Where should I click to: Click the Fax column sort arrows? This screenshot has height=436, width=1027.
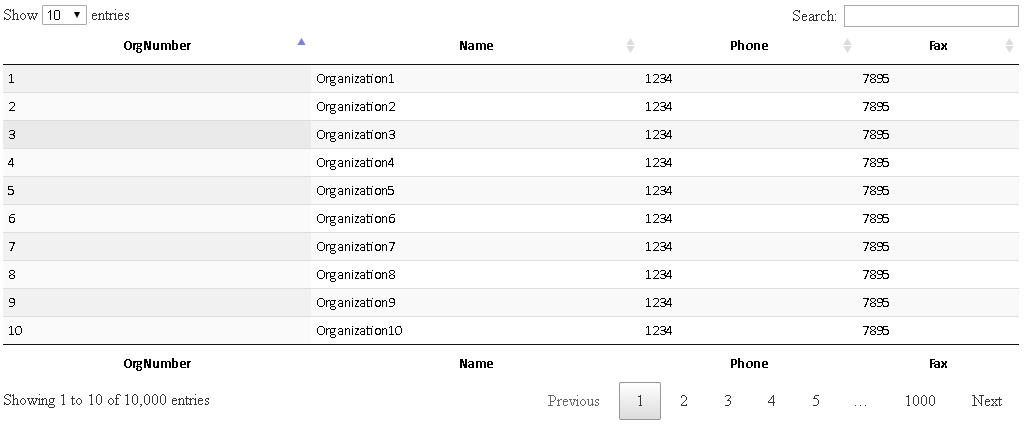1009,45
